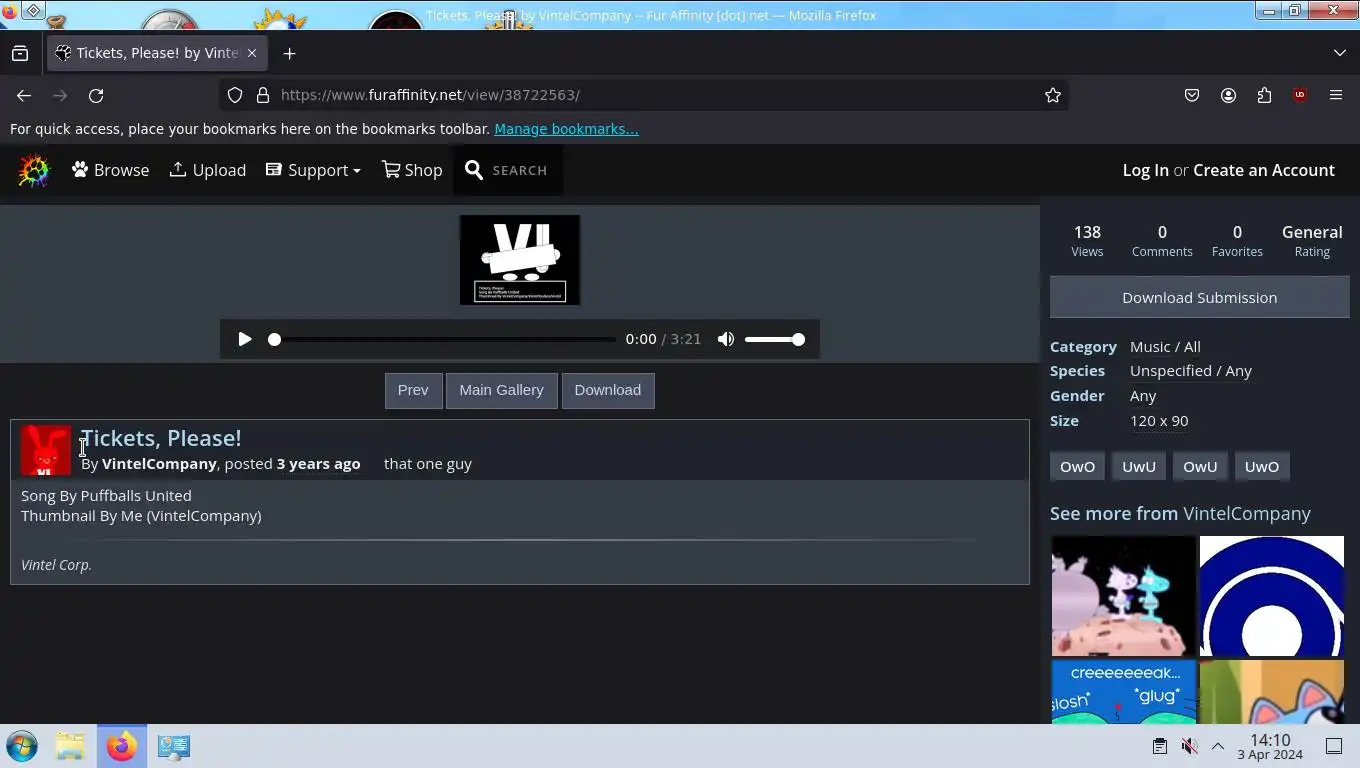Play the audio submission
The image size is (1360, 768).
245,339
